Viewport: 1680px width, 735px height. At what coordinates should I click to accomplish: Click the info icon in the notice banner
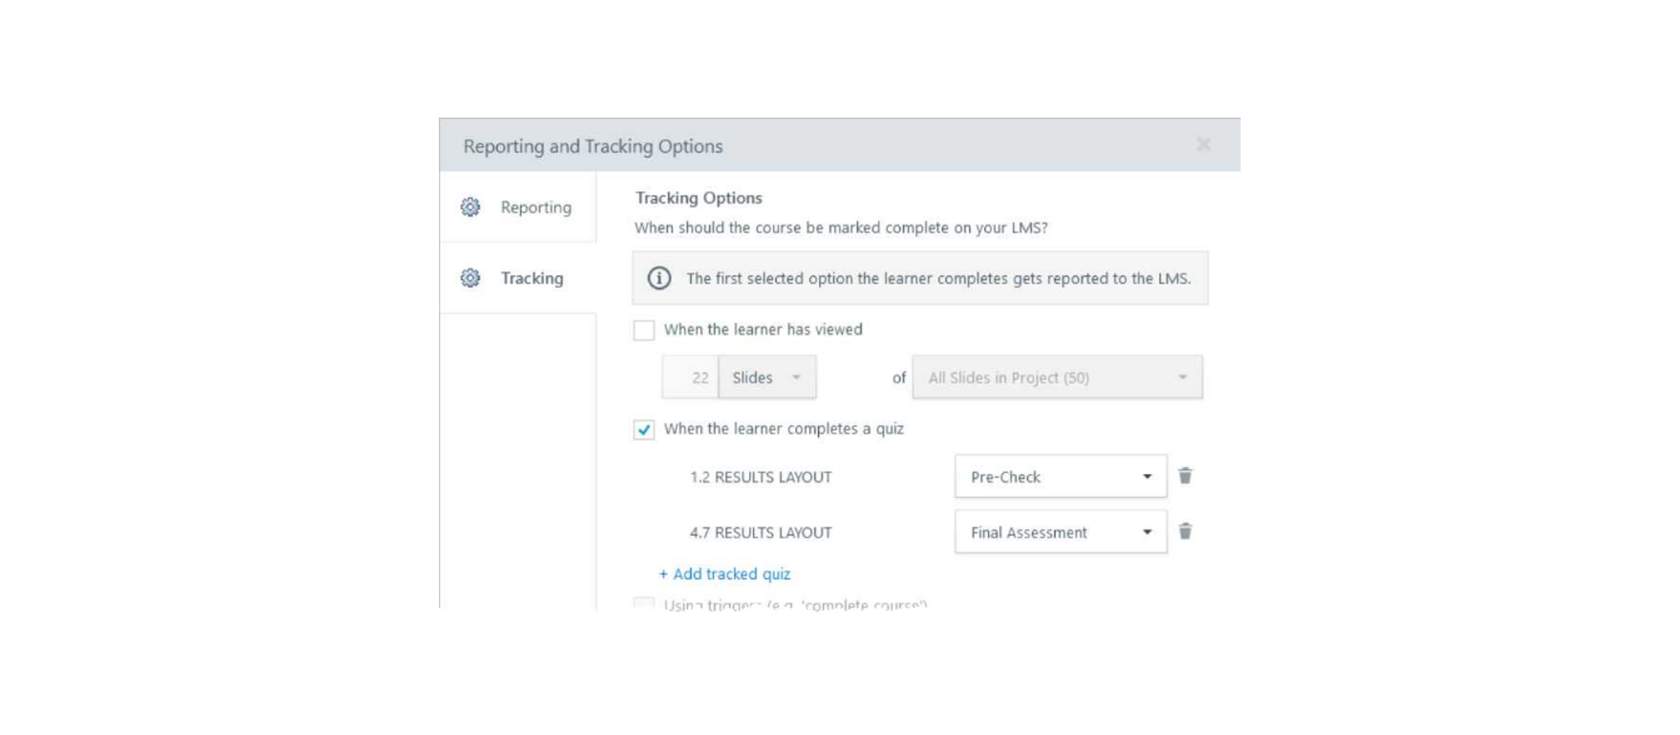pyautogui.click(x=659, y=278)
